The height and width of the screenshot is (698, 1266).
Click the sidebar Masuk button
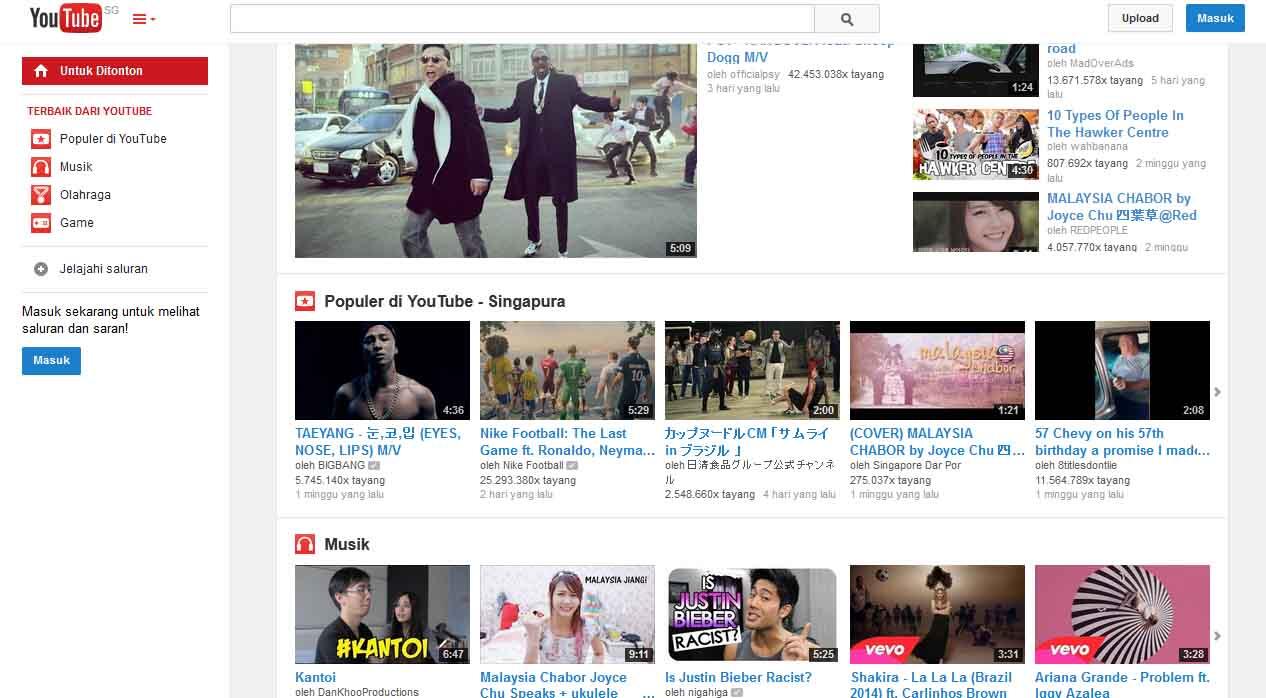pos(51,361)
